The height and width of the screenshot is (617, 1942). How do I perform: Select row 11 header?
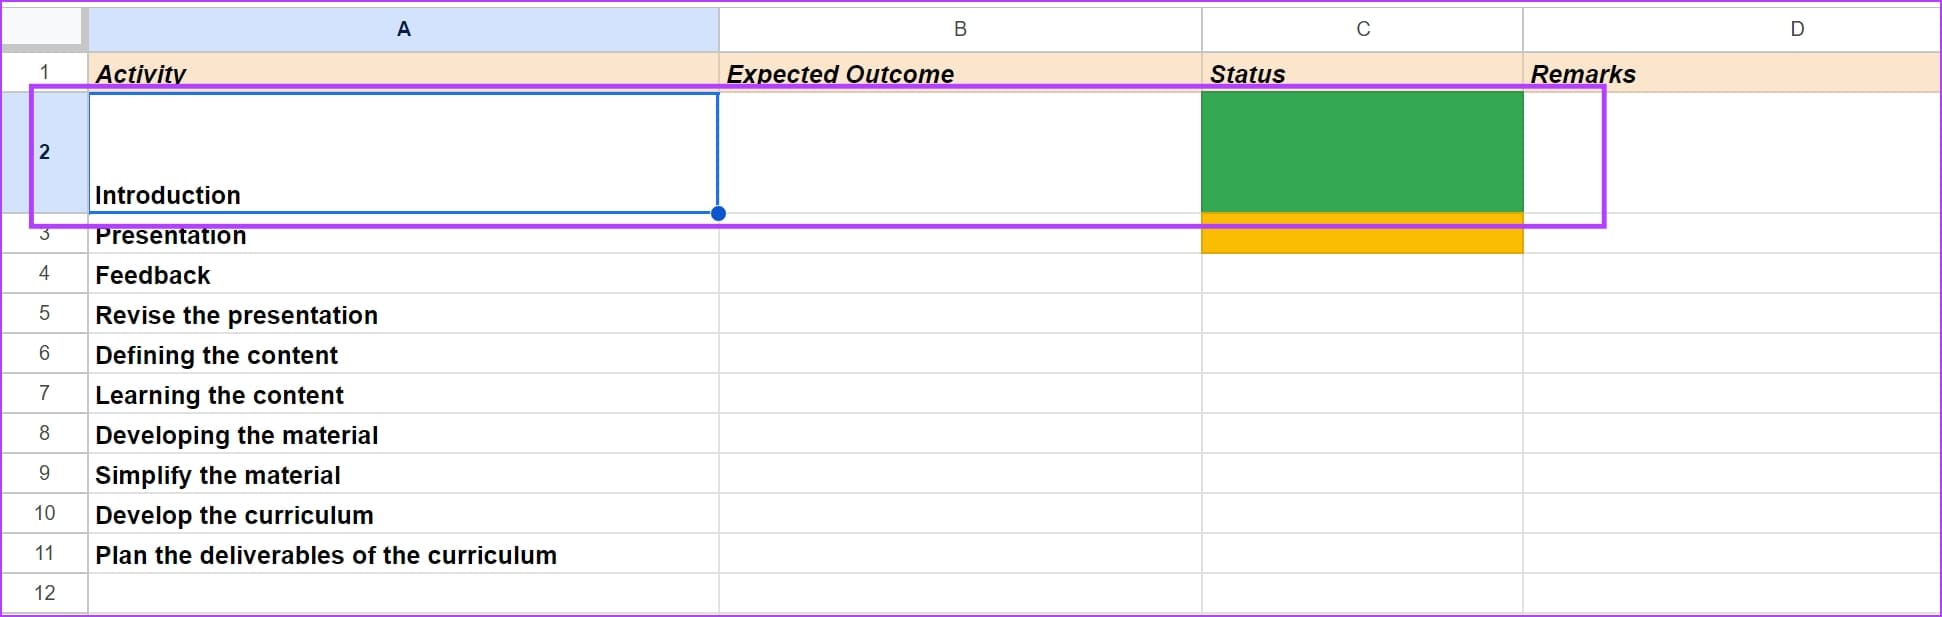click(x=44, y=553)
